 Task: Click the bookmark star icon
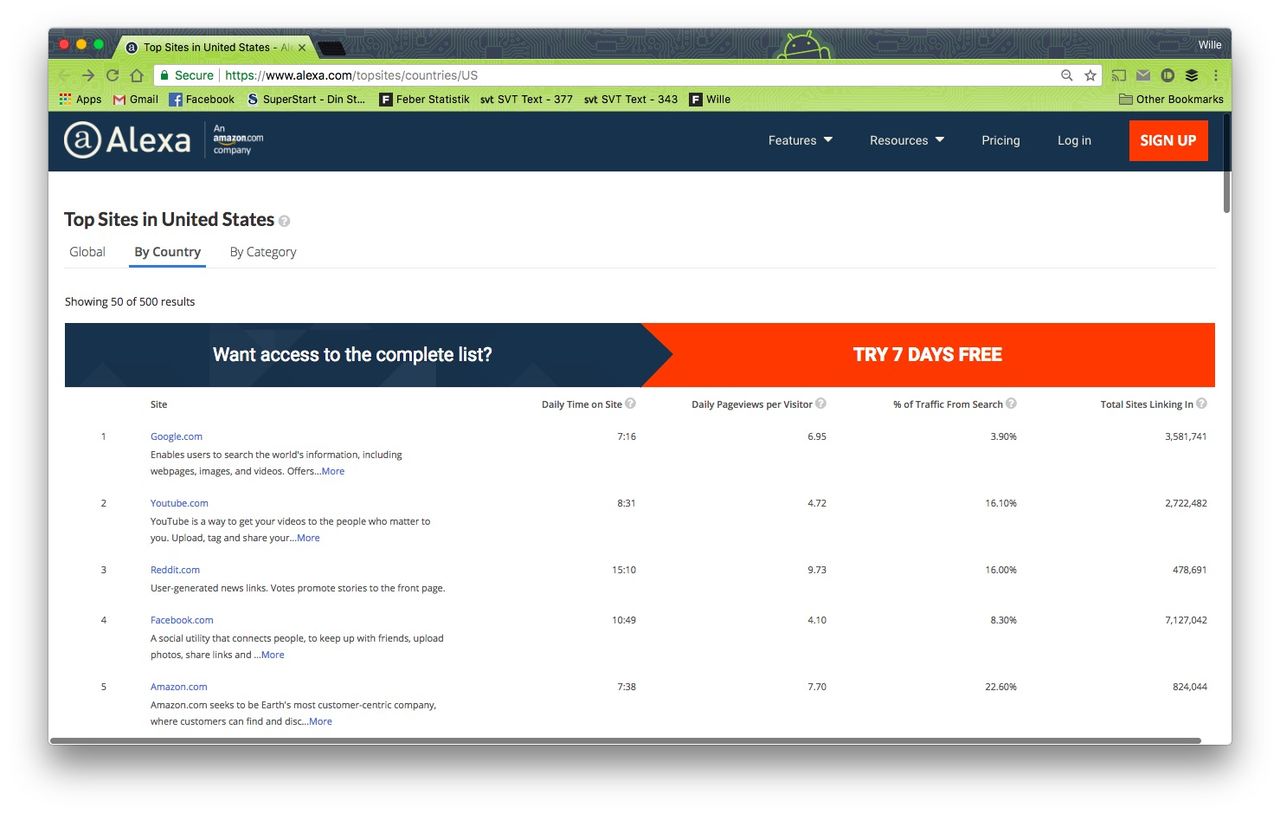(1090, 75)
